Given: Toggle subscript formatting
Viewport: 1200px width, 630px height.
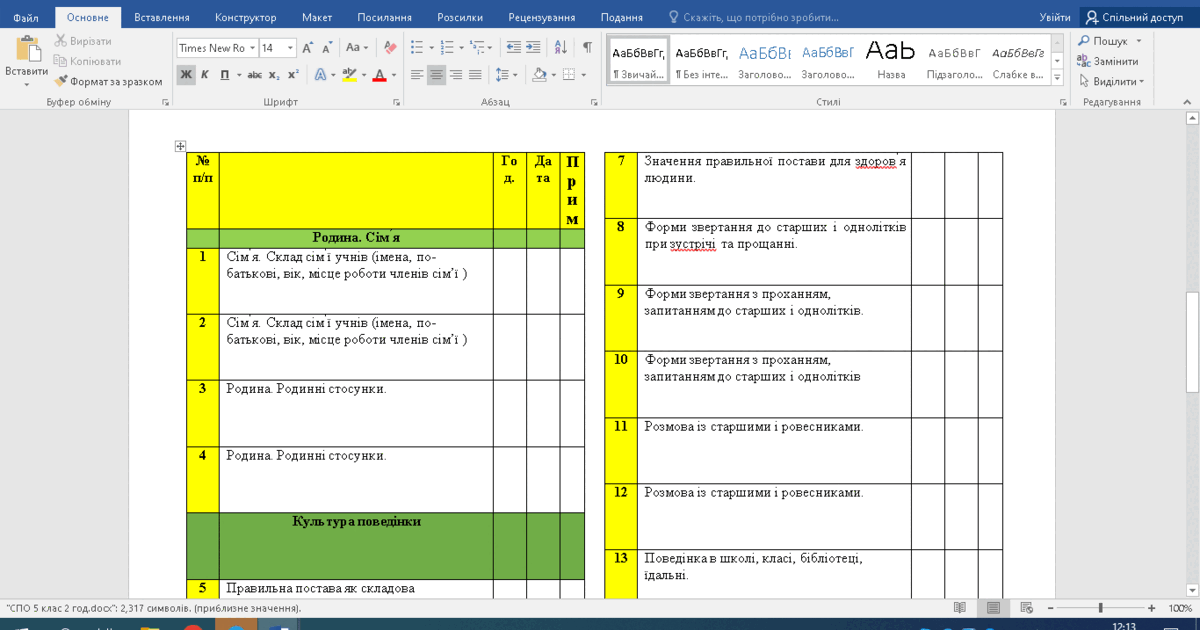Looking at the screenshot, I should click(274, 74).
